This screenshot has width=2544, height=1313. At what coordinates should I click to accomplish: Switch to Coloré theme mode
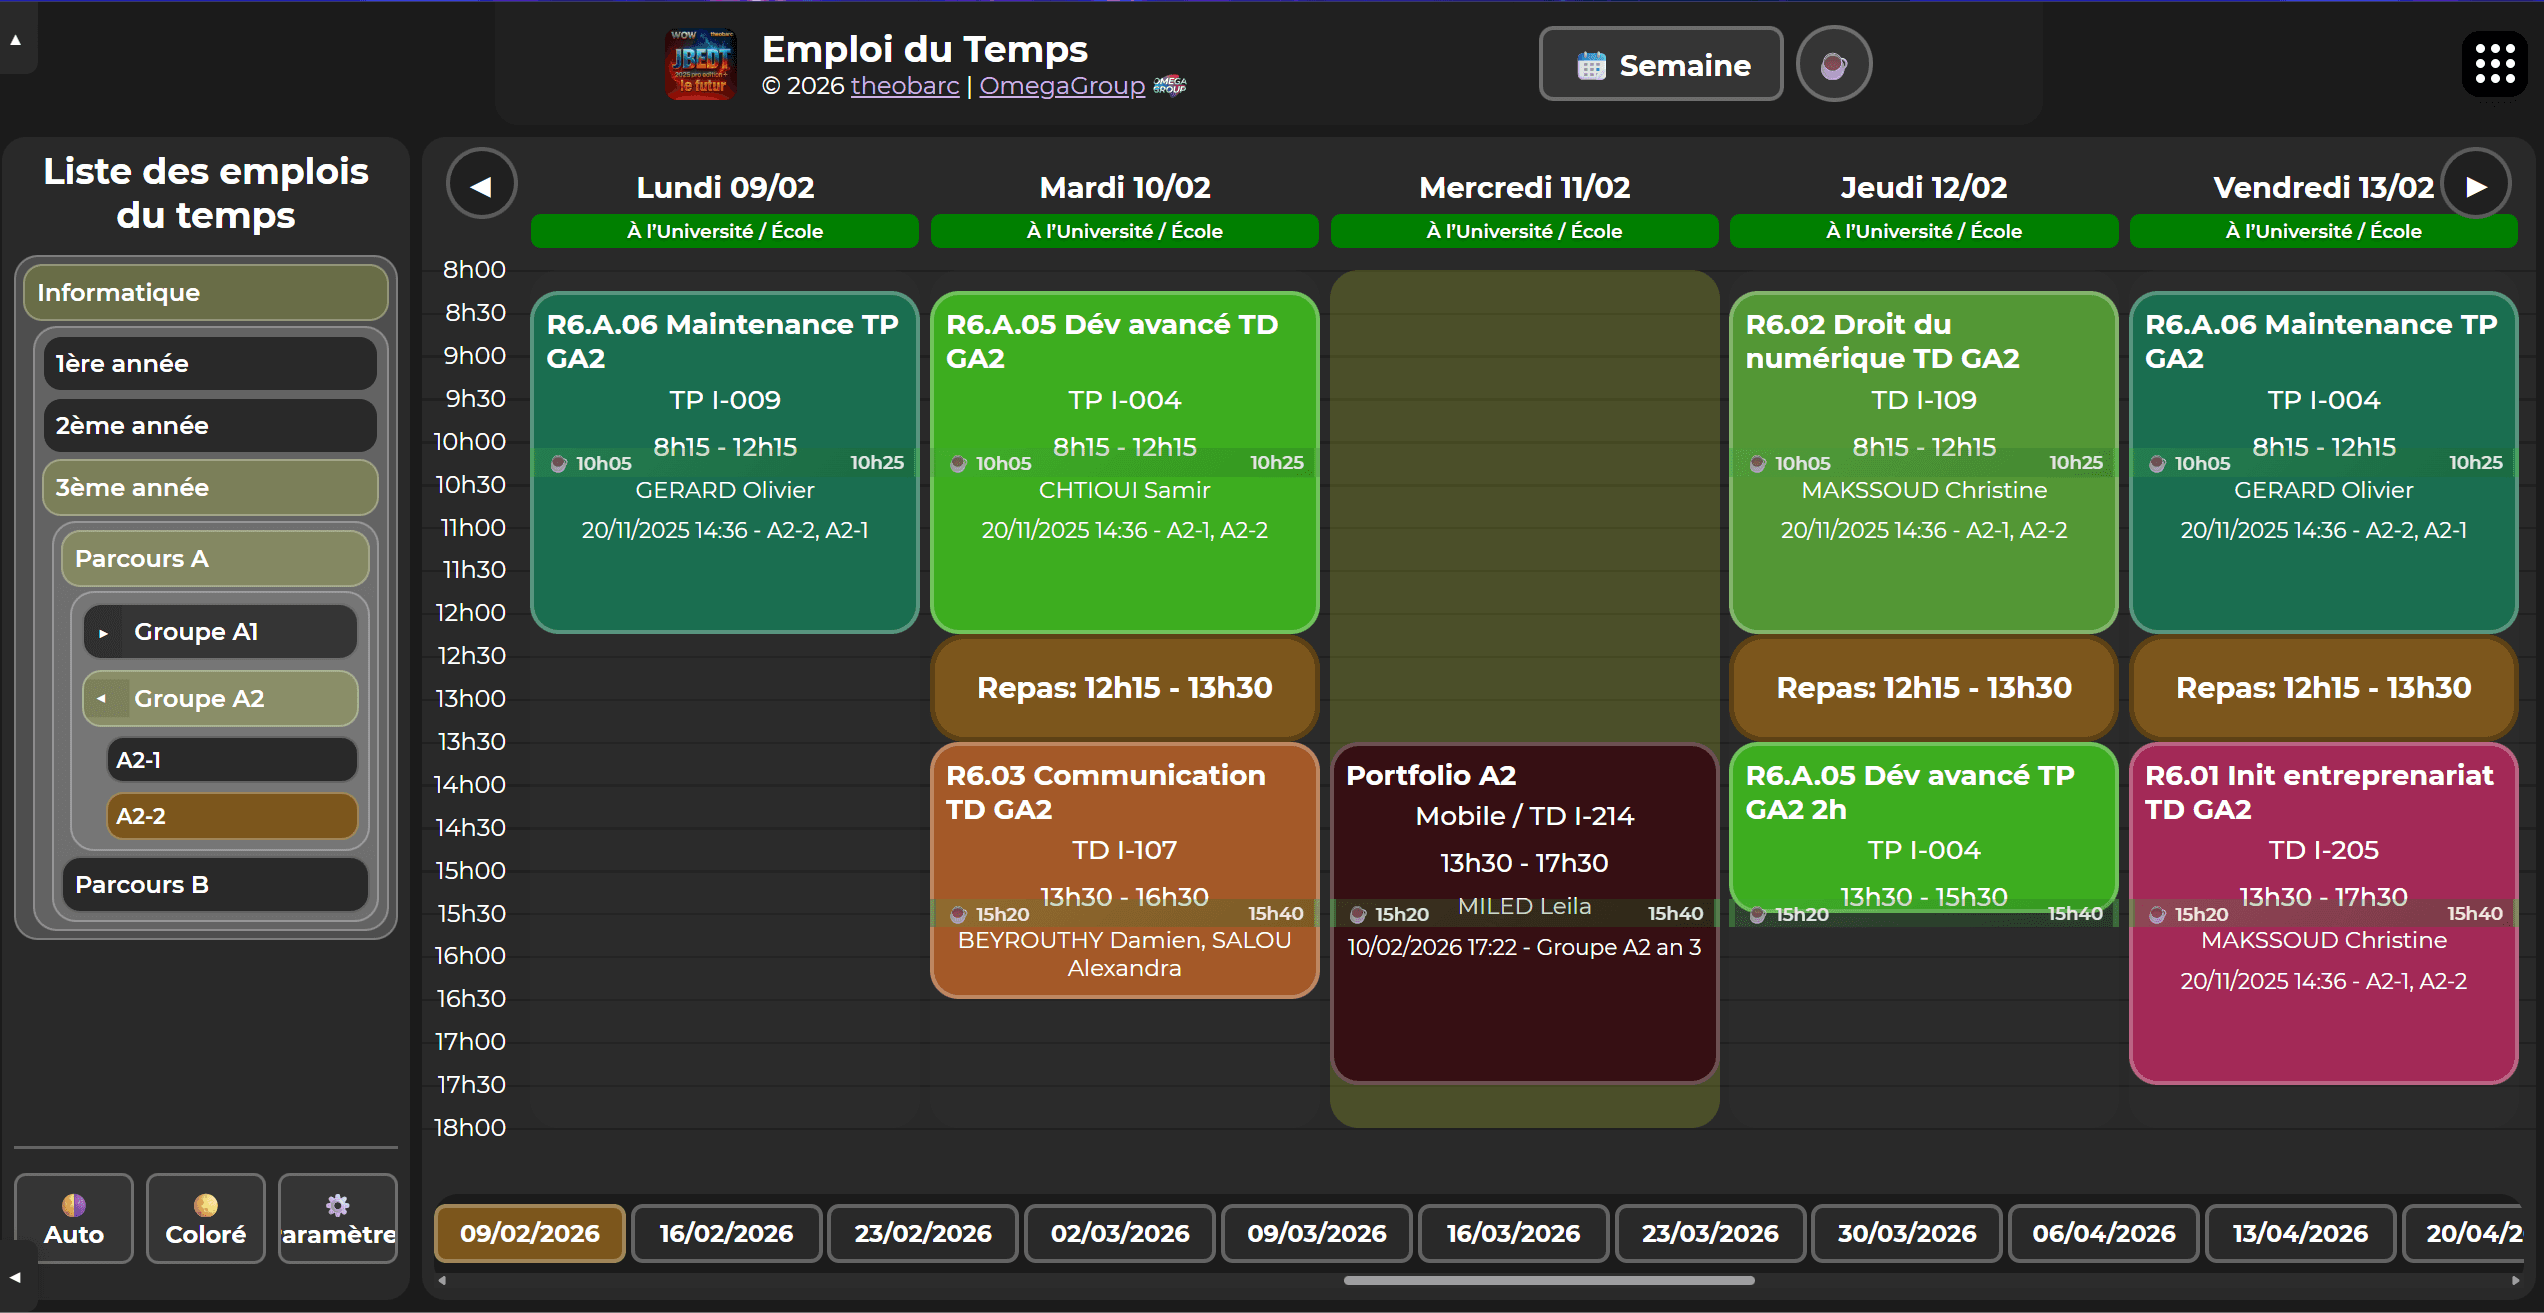(x=206, y=1219)
